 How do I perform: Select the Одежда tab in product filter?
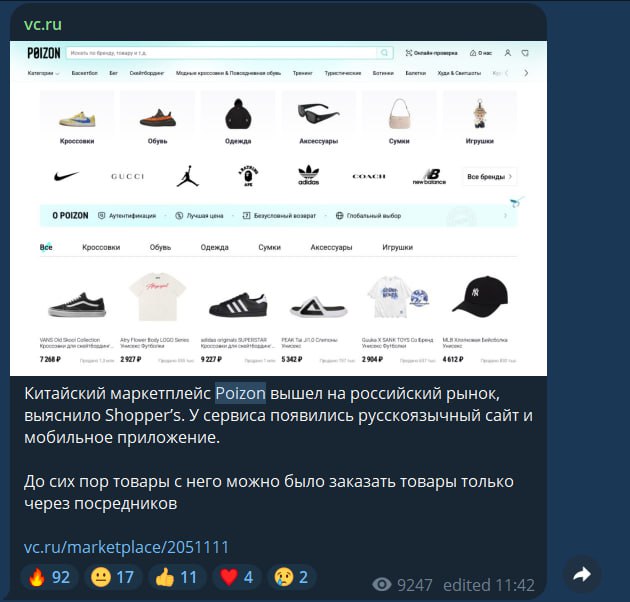(215, 247)
